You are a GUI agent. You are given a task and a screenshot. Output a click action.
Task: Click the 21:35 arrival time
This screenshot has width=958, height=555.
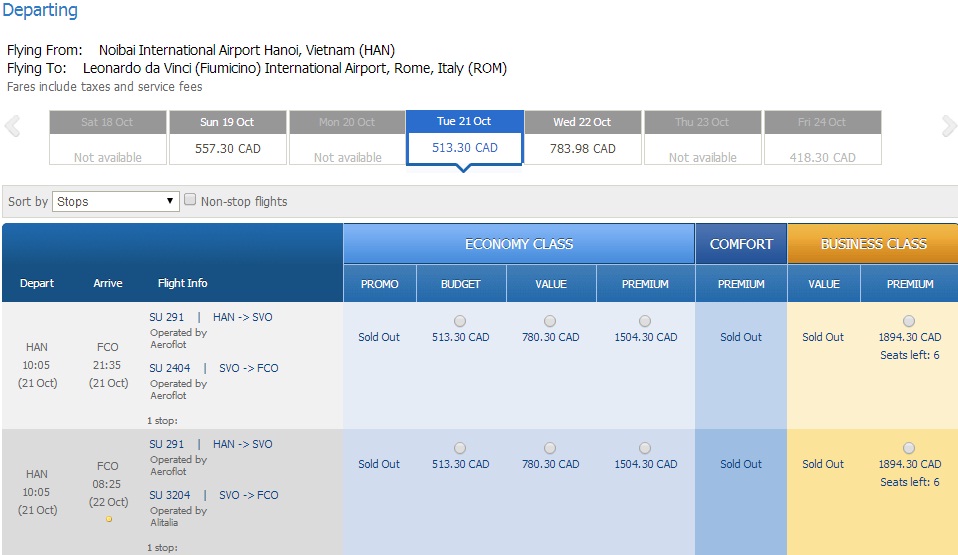[x=107, y=365]
